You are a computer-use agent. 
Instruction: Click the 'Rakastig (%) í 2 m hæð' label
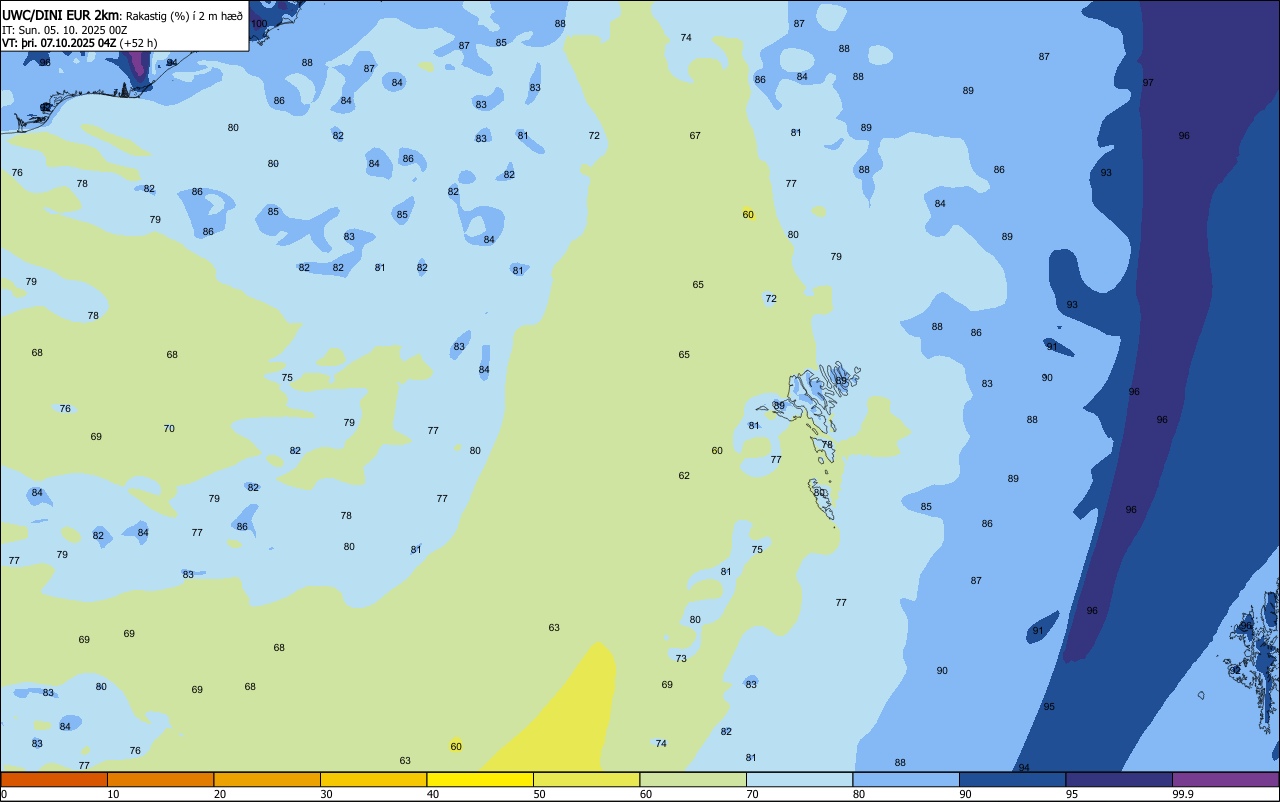185,16
